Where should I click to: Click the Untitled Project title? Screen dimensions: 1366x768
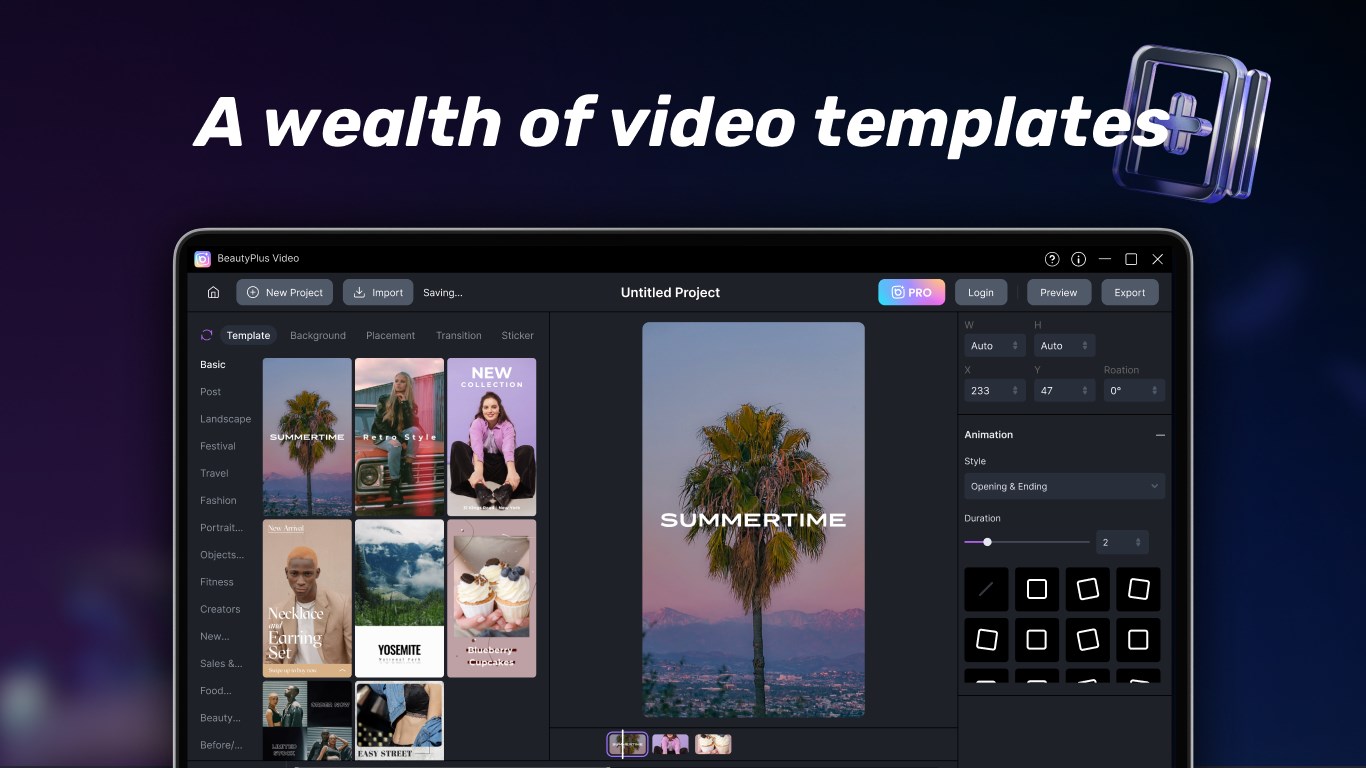(x=670, y=292)
